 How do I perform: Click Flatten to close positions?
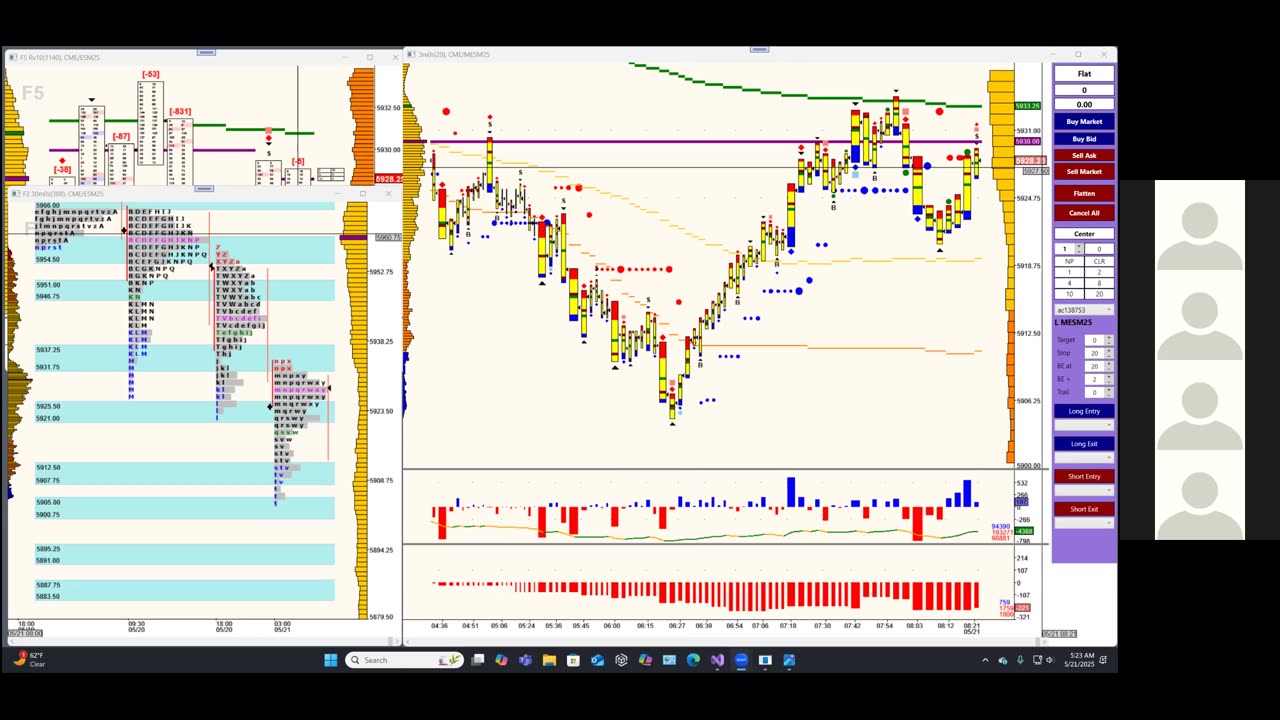tap(1084, 193)
